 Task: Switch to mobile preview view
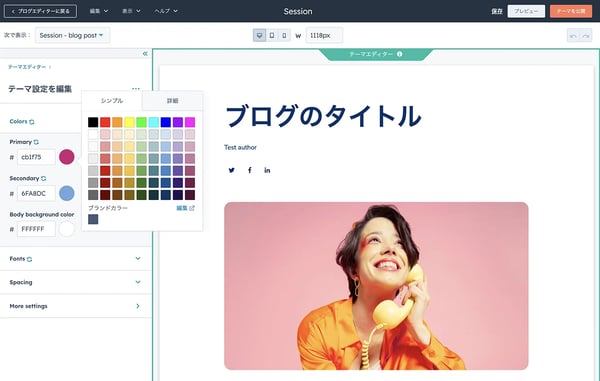tap(284, 35)
